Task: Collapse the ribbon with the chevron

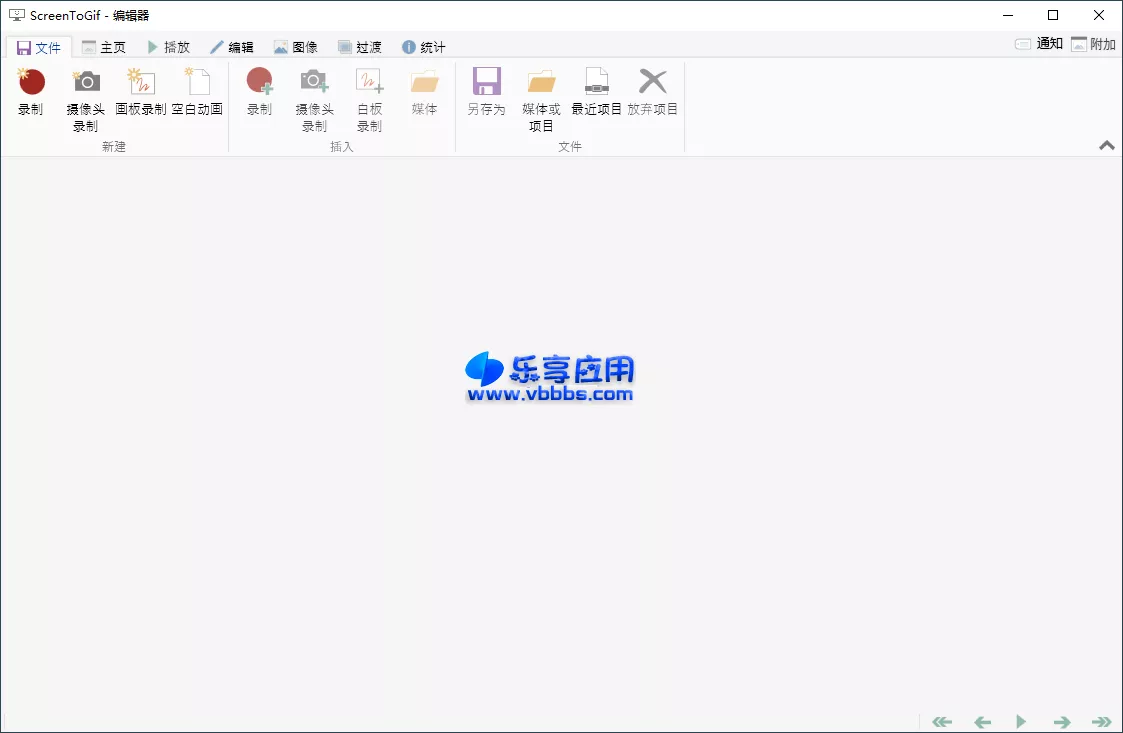Action: click(1105, 145)
